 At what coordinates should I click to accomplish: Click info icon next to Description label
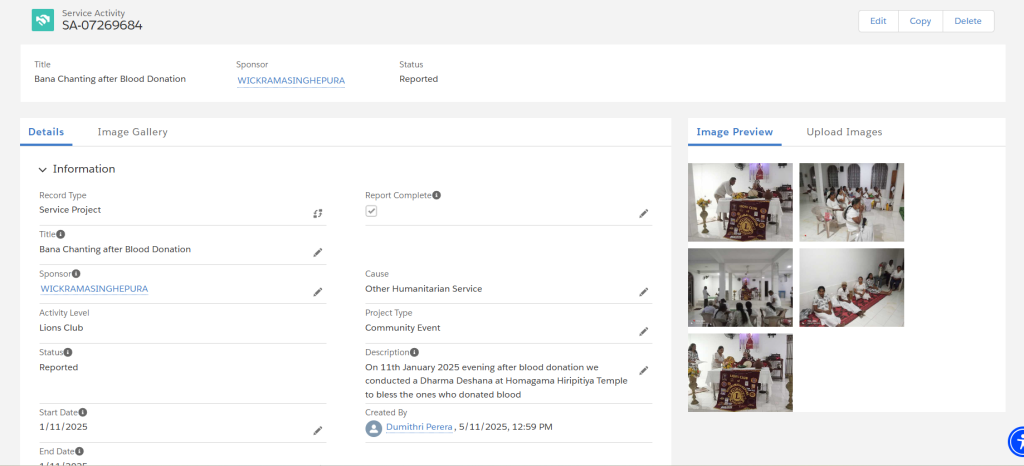coord(414,352)
